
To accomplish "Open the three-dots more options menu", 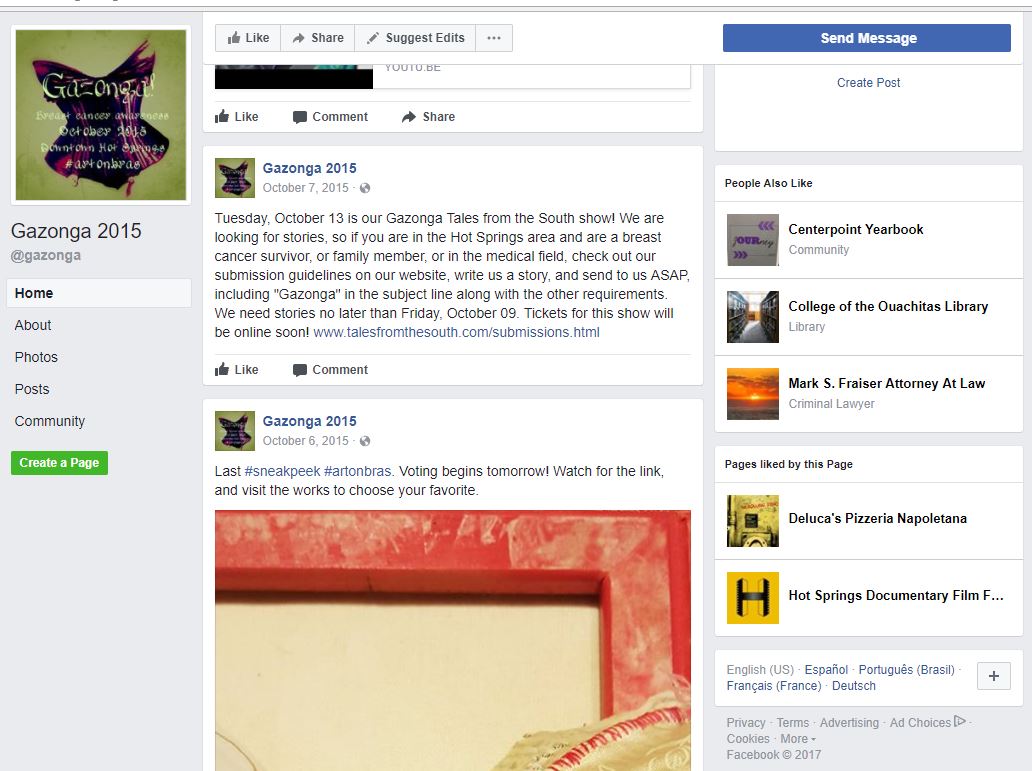I will click(494, 38).
